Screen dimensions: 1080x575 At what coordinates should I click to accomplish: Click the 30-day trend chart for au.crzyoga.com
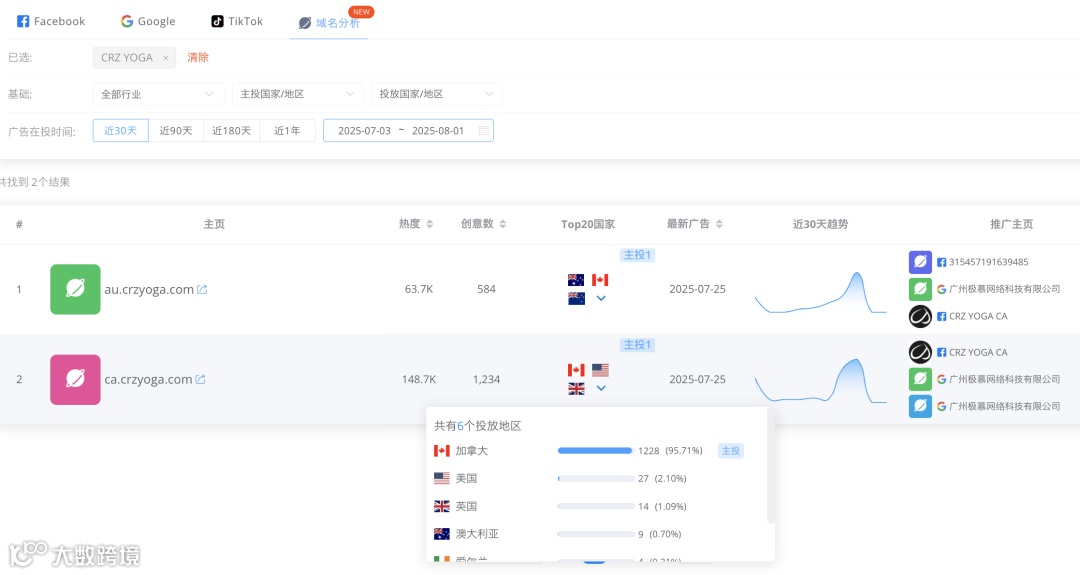(820, 293)
